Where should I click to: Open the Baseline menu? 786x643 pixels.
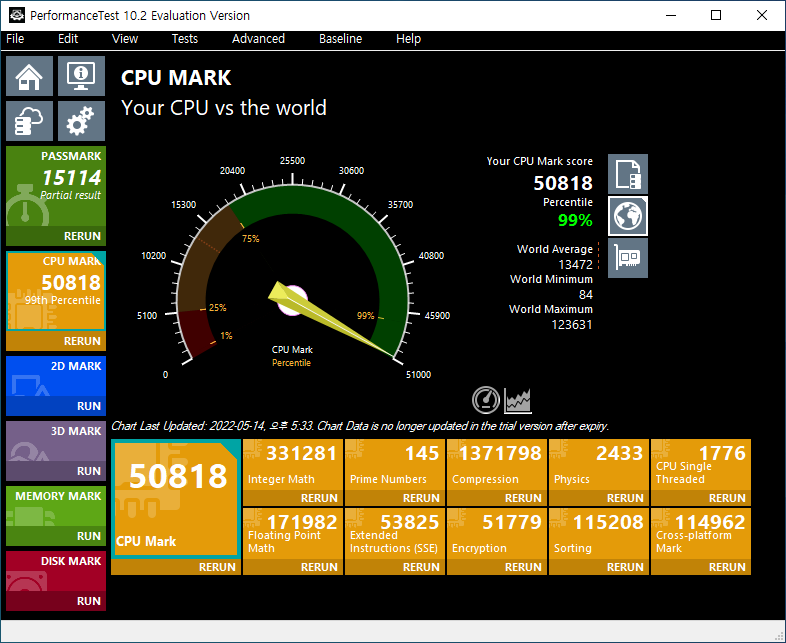pyautogui.click(x=340, y=39)
